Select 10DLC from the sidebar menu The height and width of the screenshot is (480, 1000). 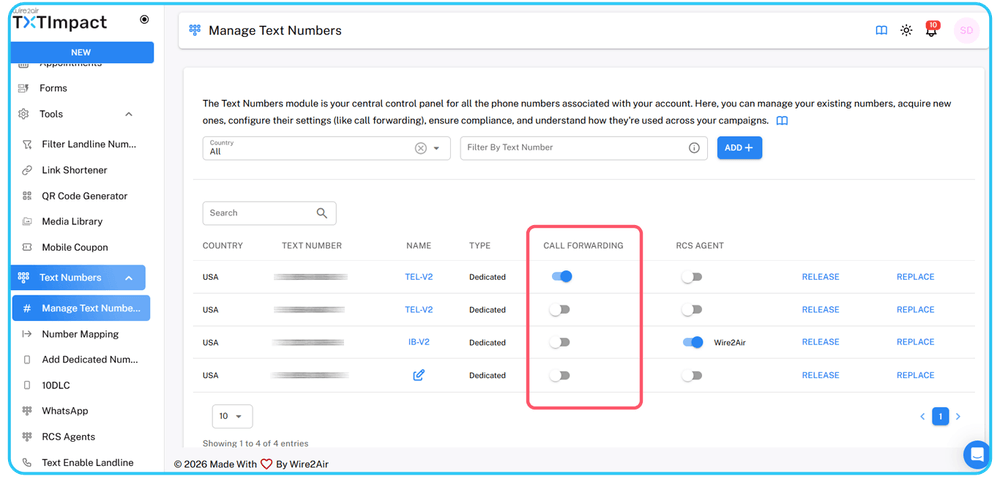click(x=56, y=385)
